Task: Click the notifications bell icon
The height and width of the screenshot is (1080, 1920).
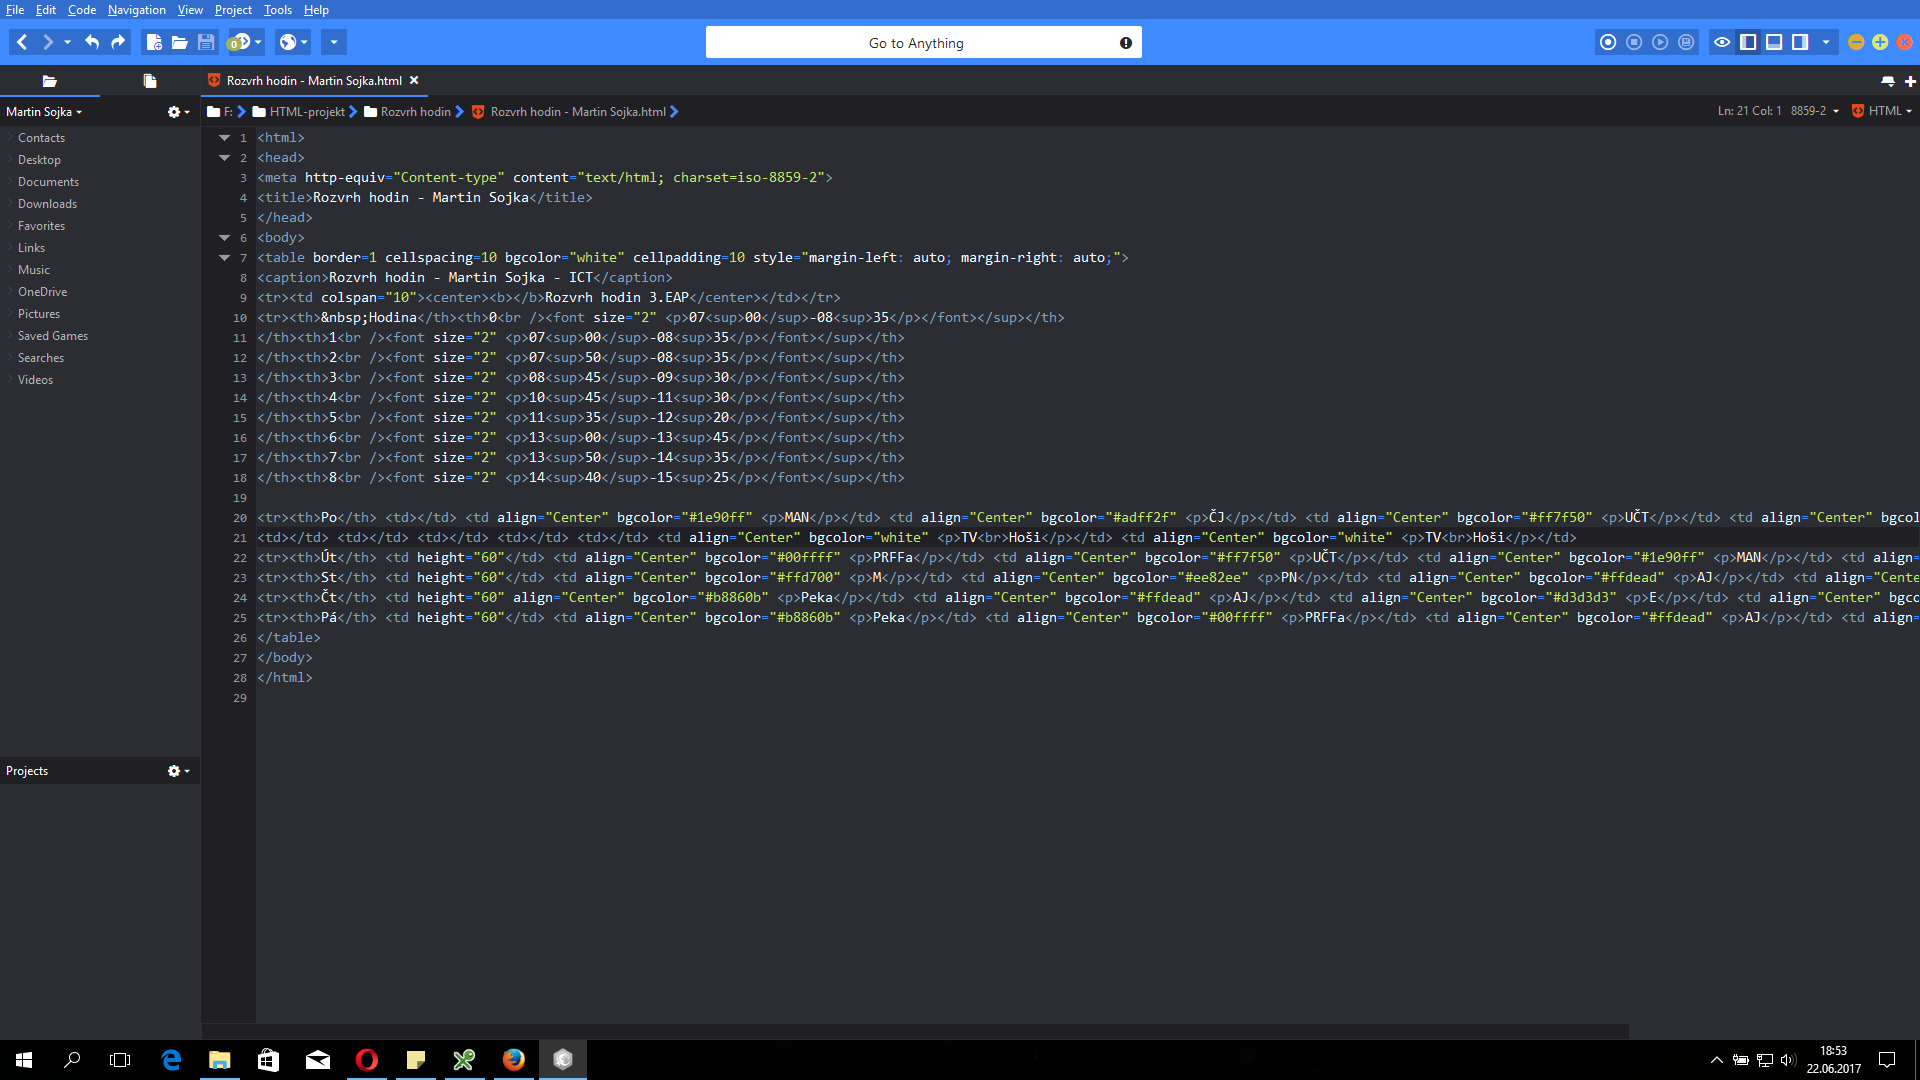Action: pyautogui.click(x=1887, y=81)
